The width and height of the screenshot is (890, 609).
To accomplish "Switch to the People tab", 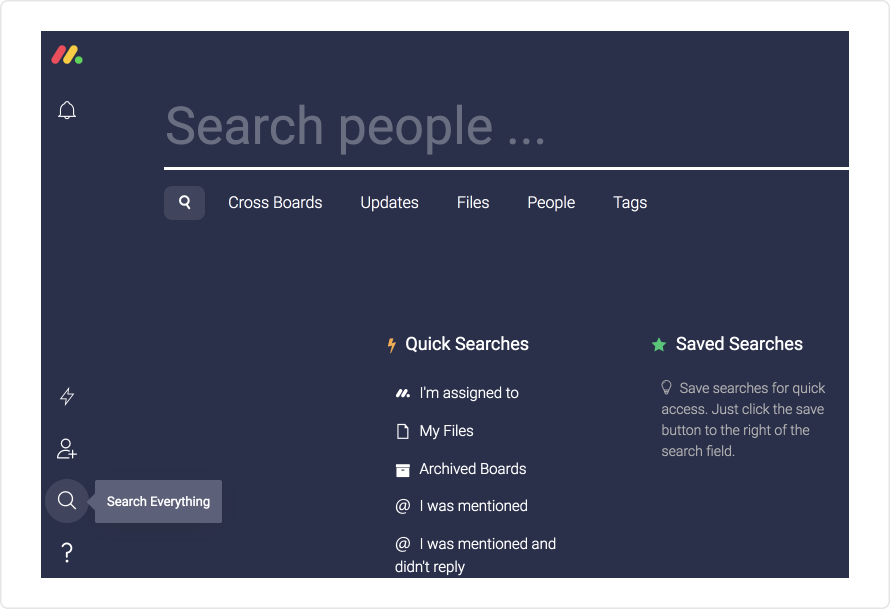I will 551,203.
